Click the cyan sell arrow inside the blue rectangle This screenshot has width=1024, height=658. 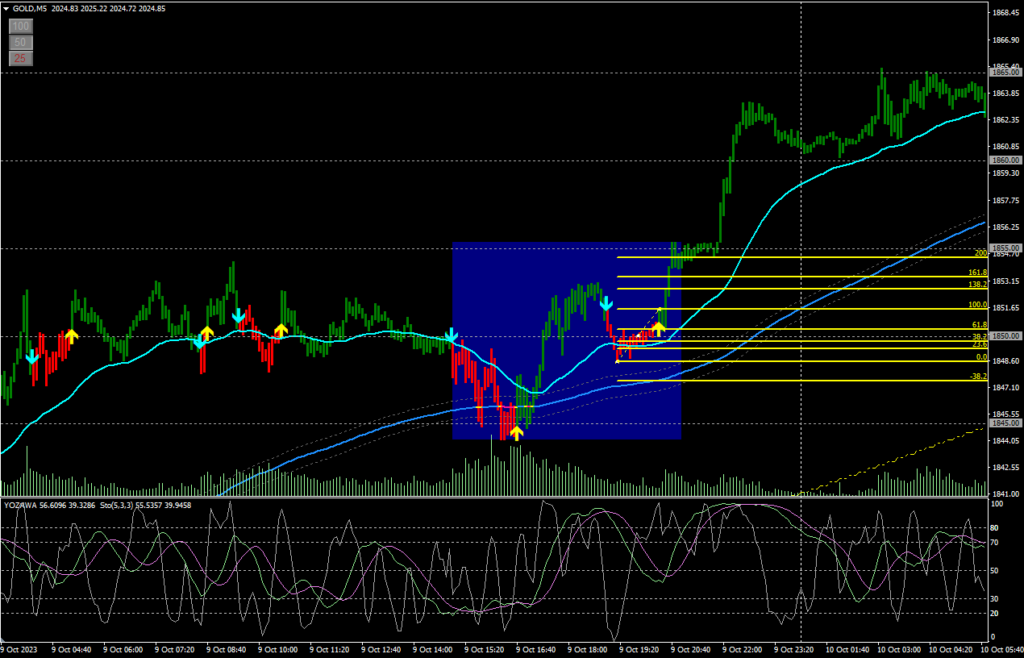pyautogui.click(x=606, y=301)
